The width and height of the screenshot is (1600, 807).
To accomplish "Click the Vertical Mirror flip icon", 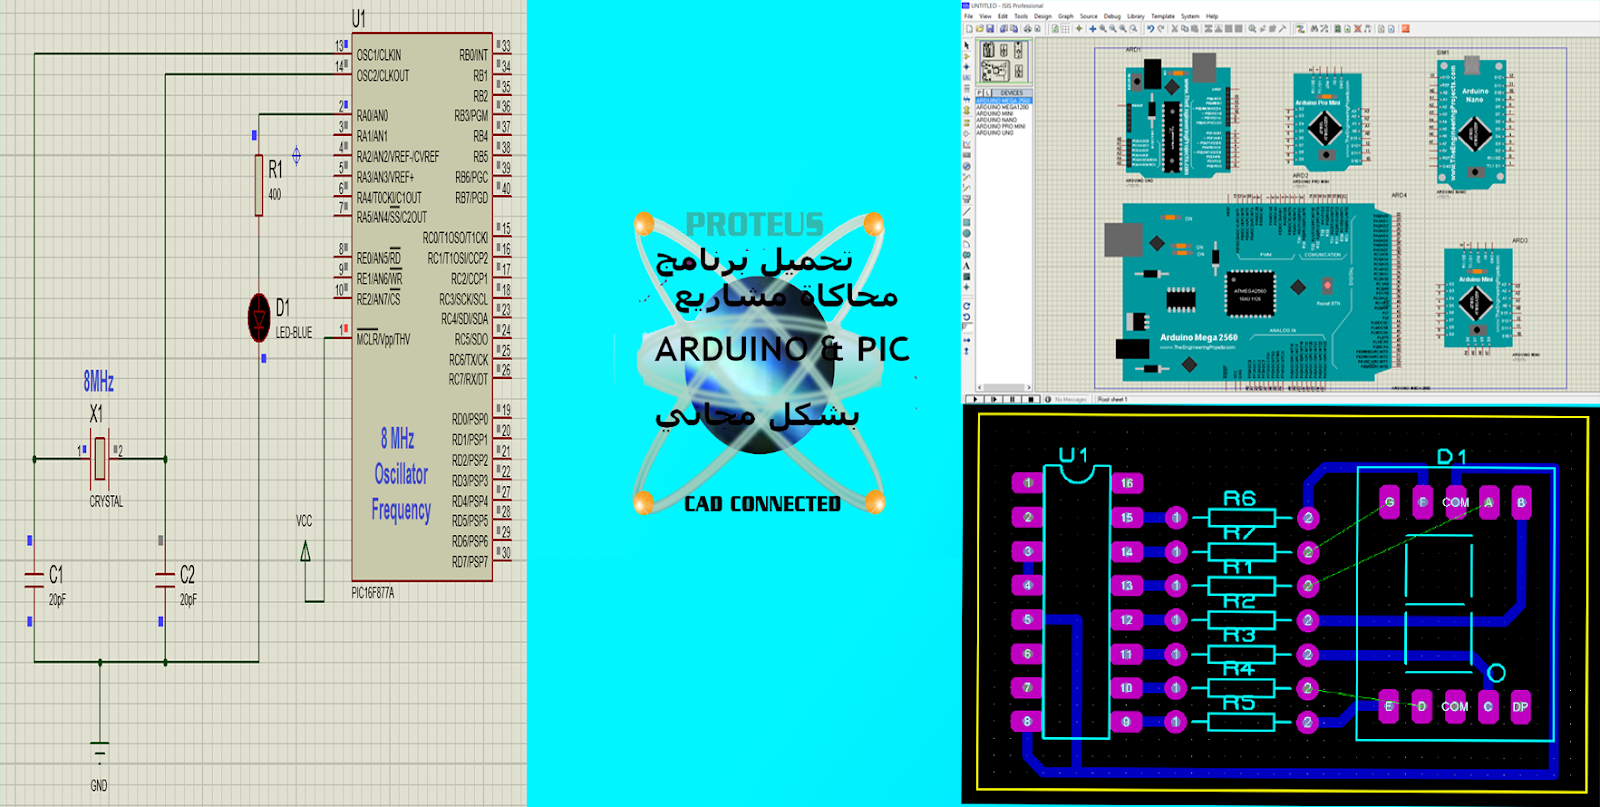I will tap(967, 351).
